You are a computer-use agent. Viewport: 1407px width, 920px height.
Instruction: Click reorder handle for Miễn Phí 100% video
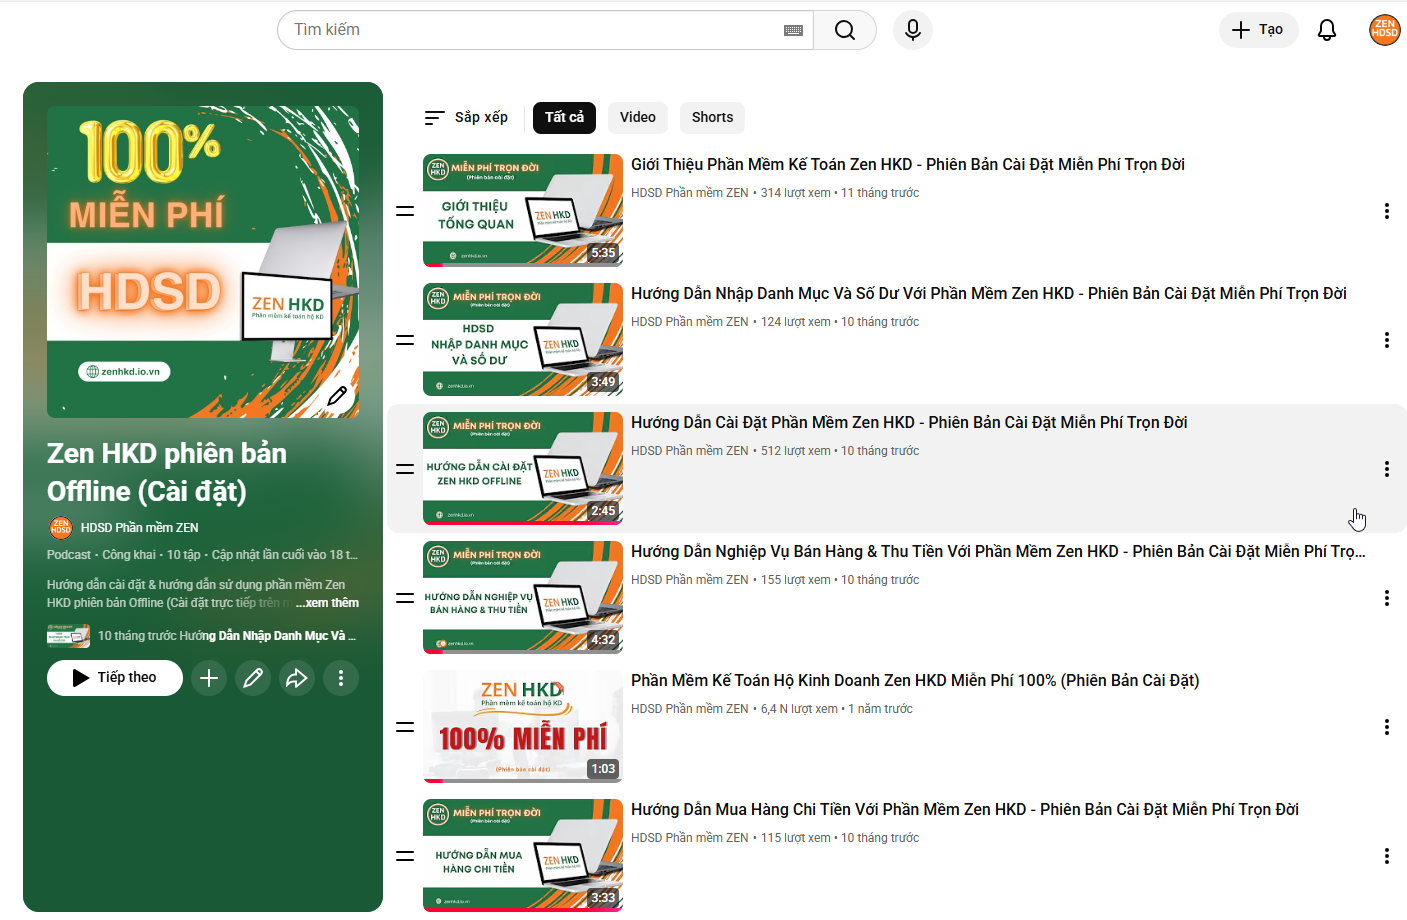coord(405,727)
